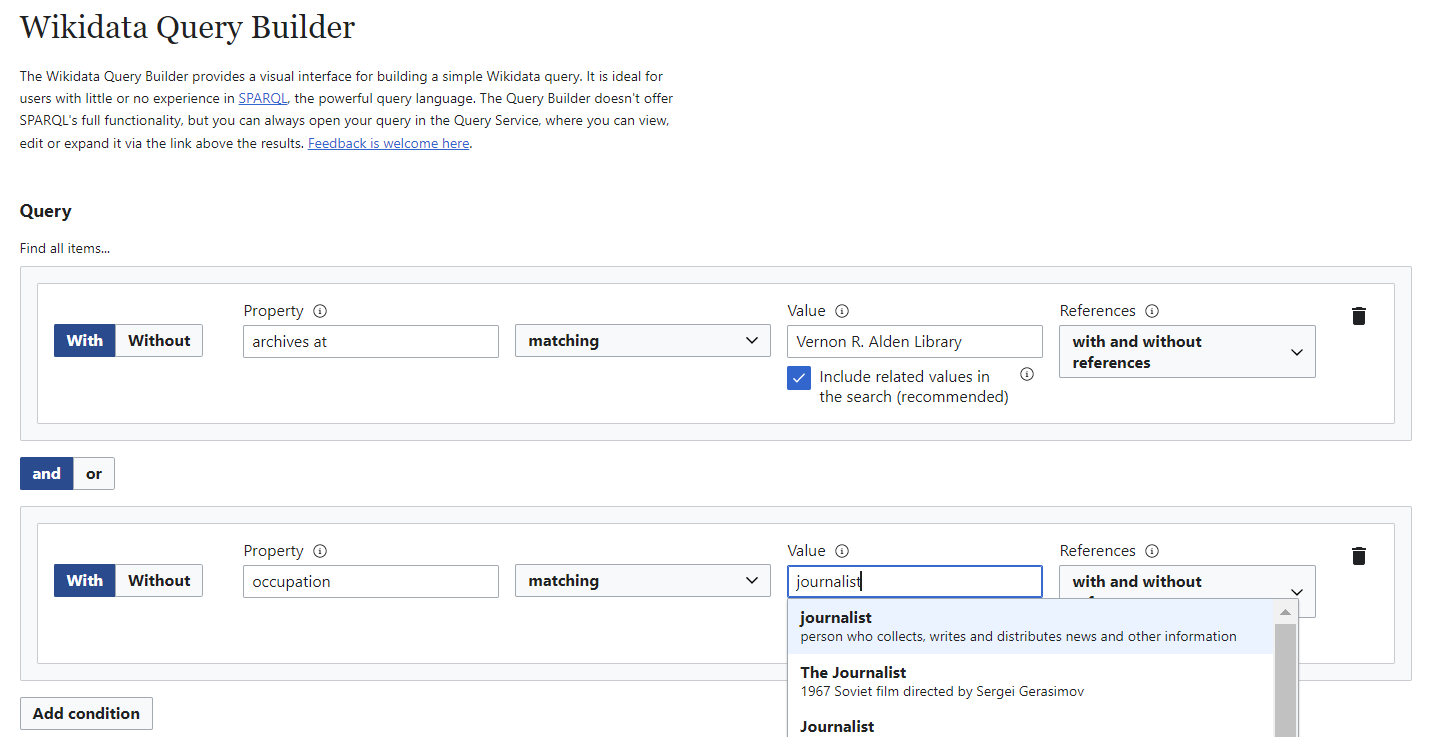This screenshot has width=1443, height=737.
Task: Click info icon beside first Value label
Action: (x=842, y=311)
